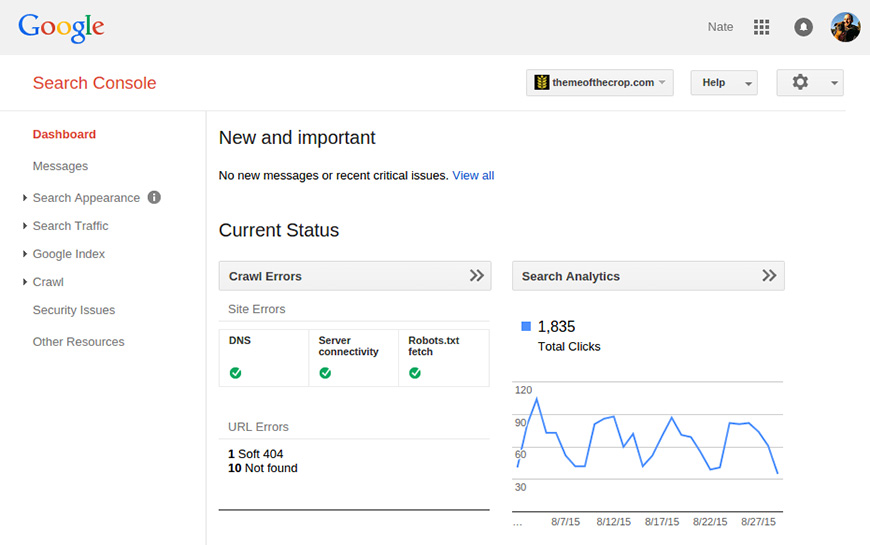Click the notifications bell icon
The width and height of the screenshot is (870, 545).
(x=803, y=27)
